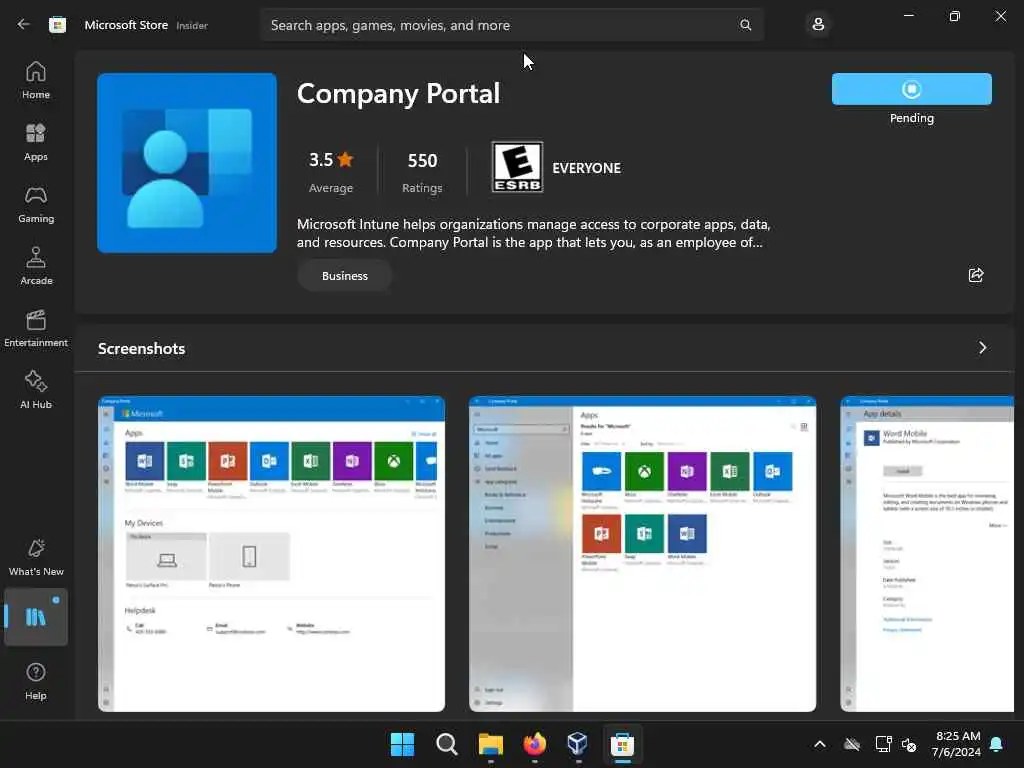Click the Screenshots heading
This screenshot has width=1024, height=768.
142,349
